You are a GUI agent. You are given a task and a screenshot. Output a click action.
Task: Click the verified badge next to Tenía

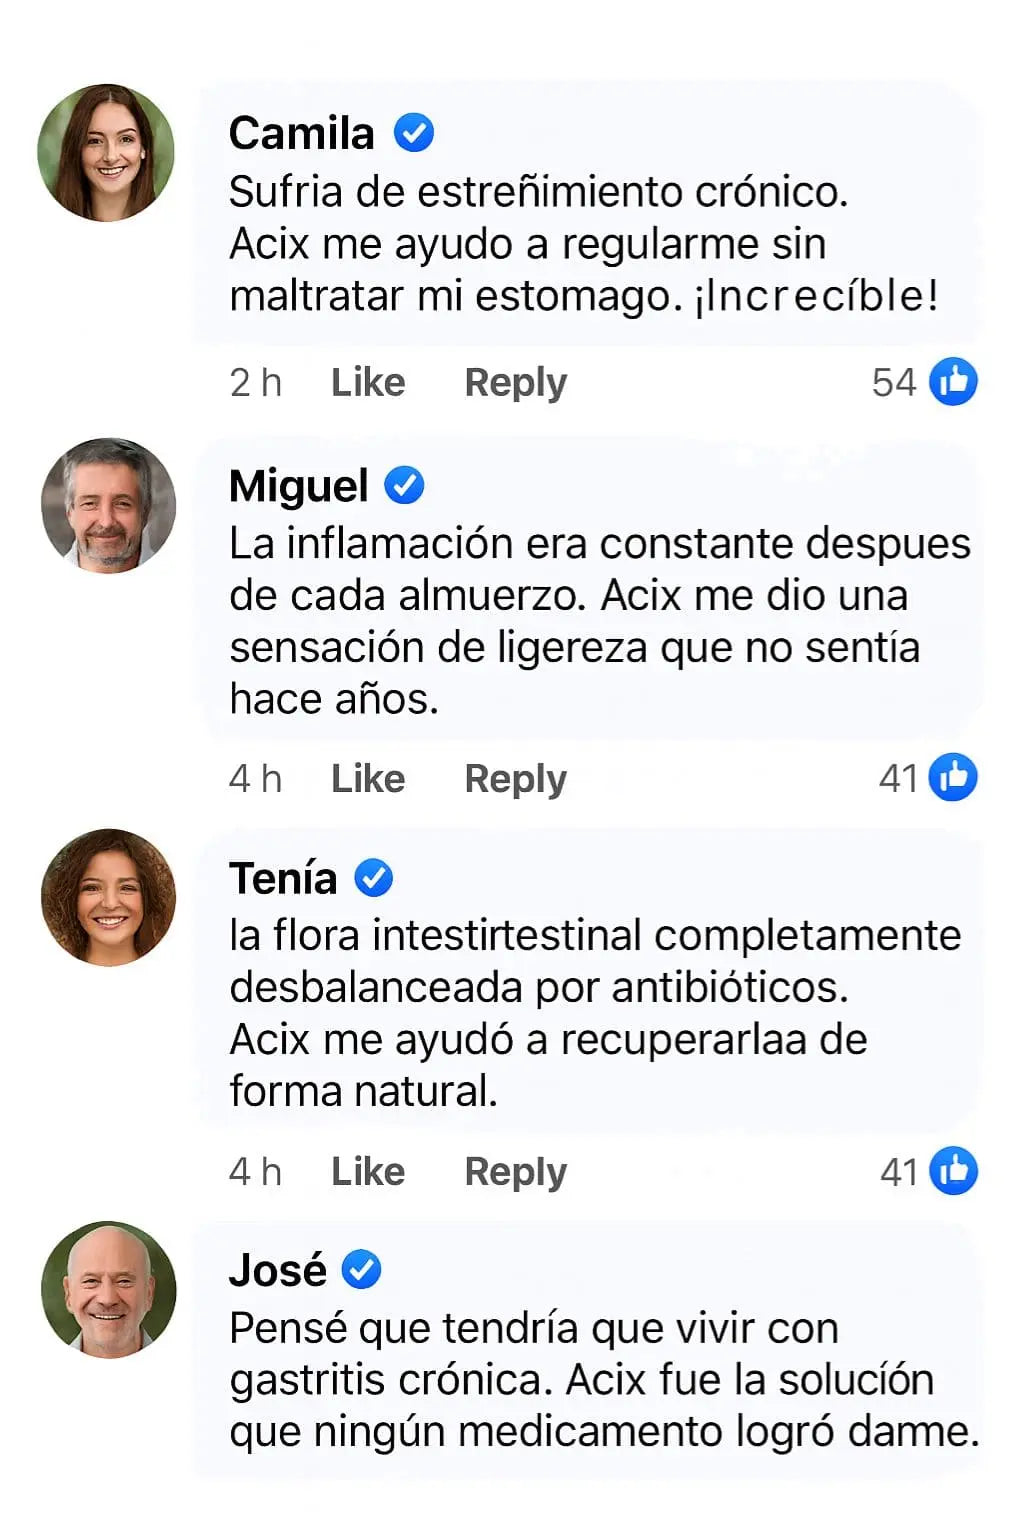[373, 878]
